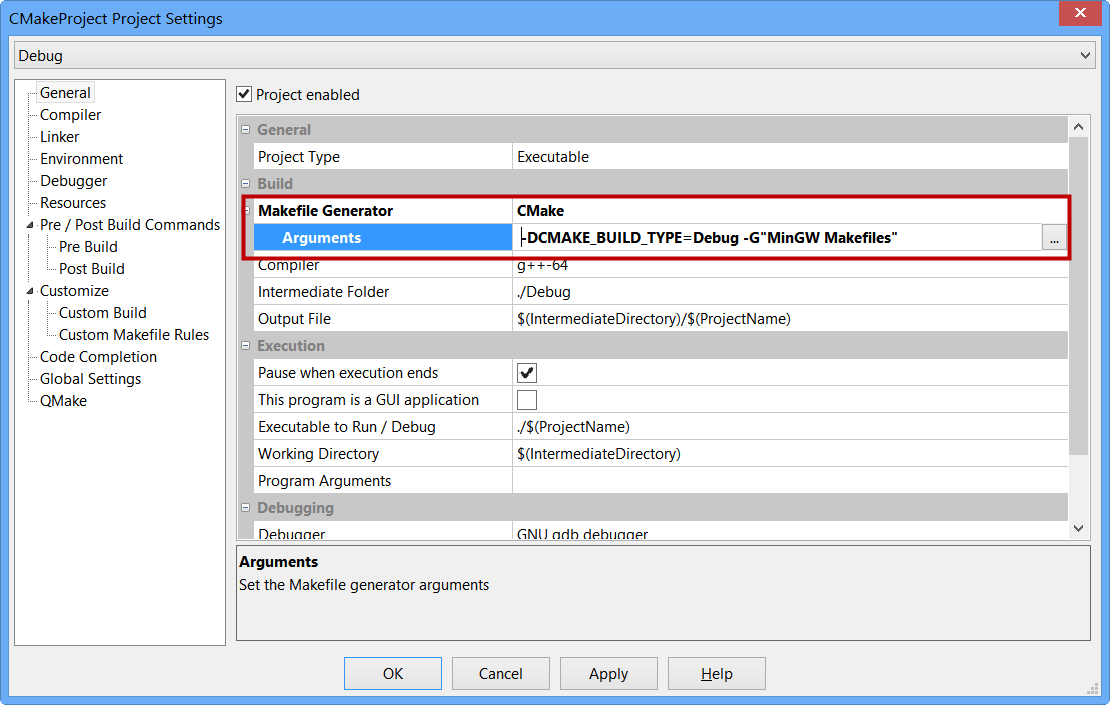This screenshot has width=1110, height=705.
Task: Open Debugger settings in the tree
Action: tap(74, 180)
